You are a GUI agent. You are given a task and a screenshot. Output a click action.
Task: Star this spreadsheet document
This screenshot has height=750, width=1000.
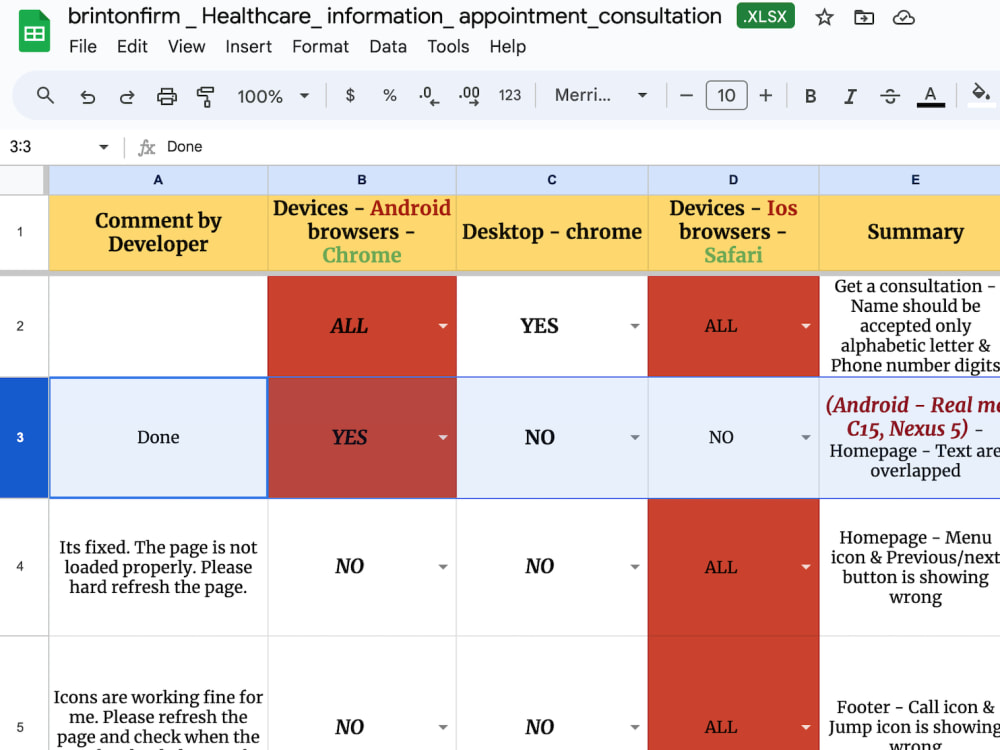[x=824, y=17]
